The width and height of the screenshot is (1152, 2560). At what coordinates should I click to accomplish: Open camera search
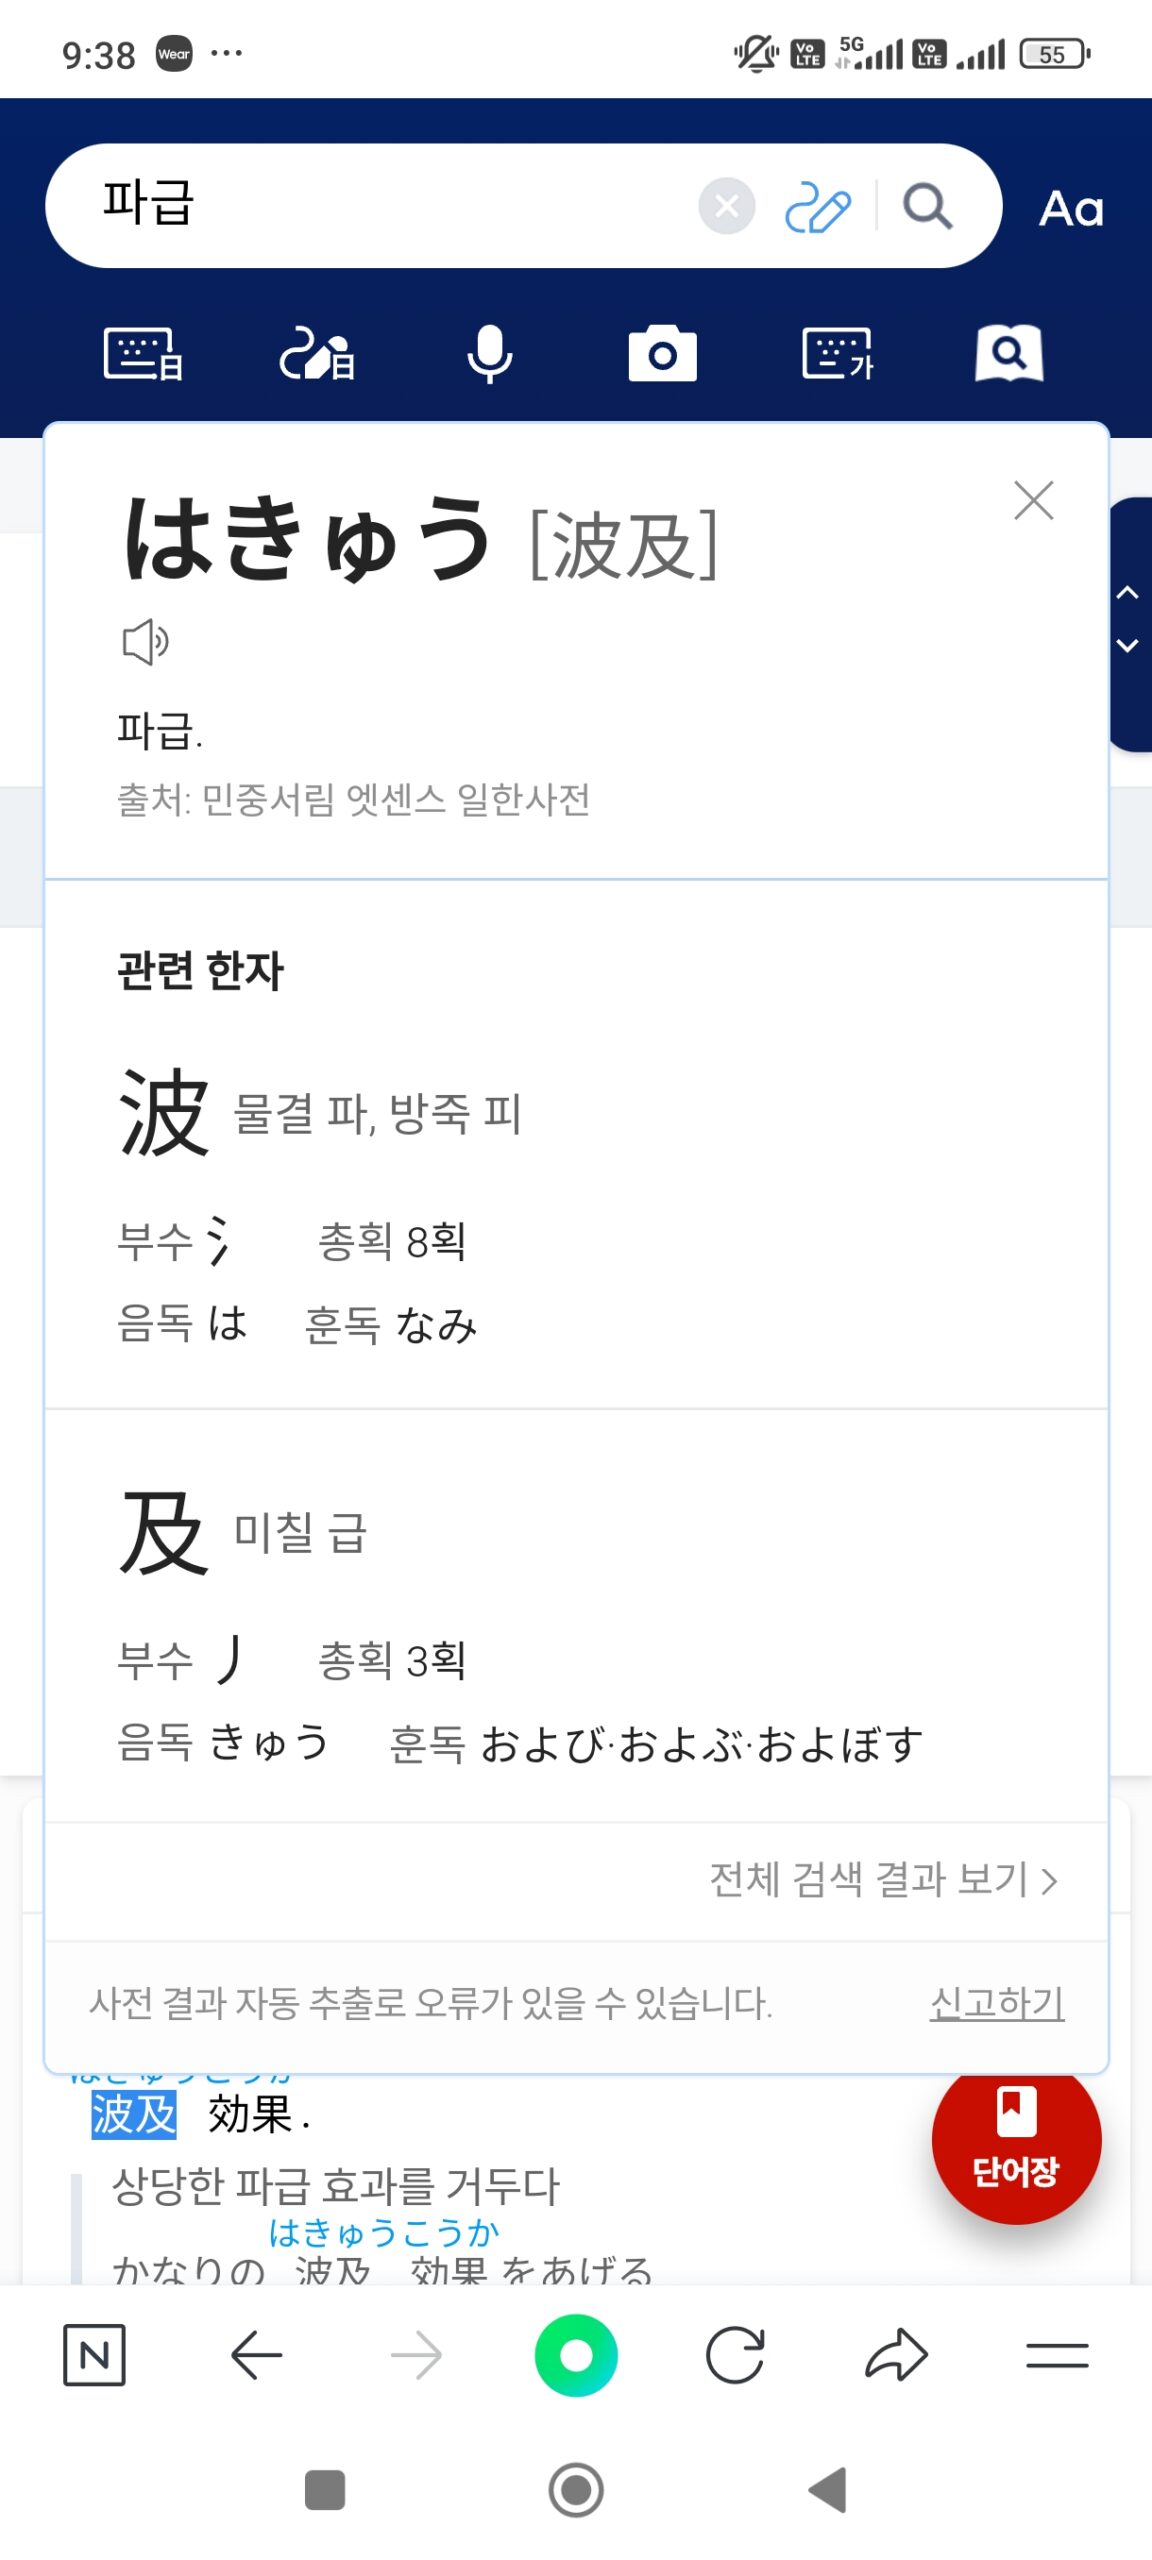[x=662, y=354]
